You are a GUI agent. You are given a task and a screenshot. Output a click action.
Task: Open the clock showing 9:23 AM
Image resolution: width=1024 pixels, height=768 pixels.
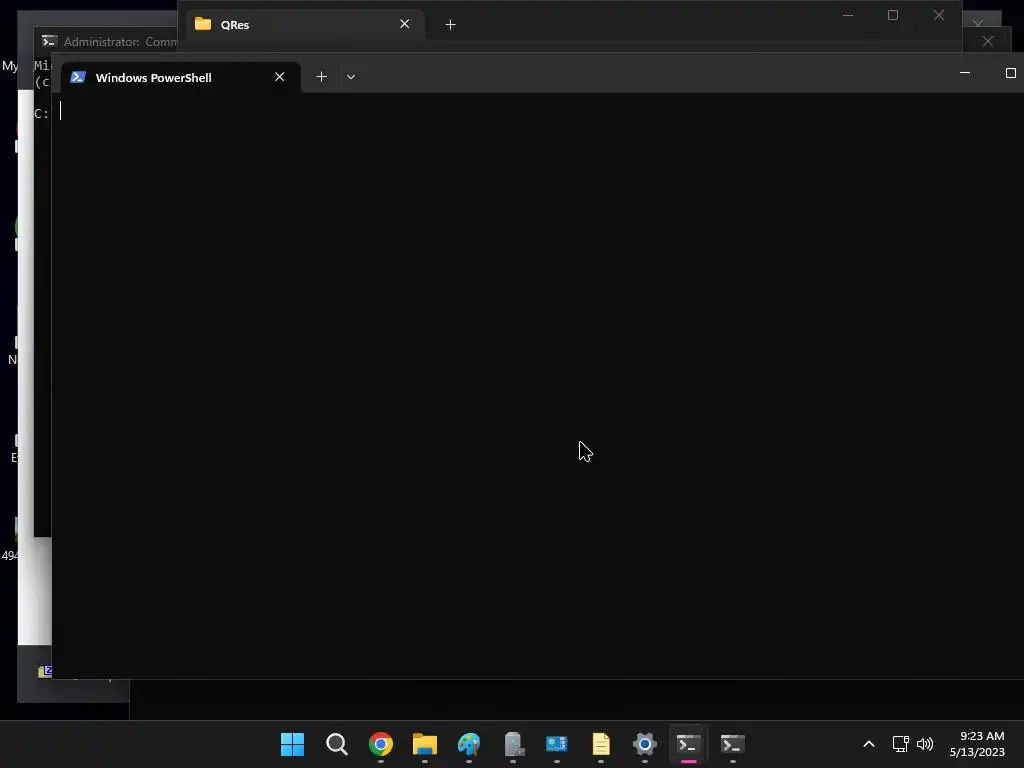coord(977,744)
